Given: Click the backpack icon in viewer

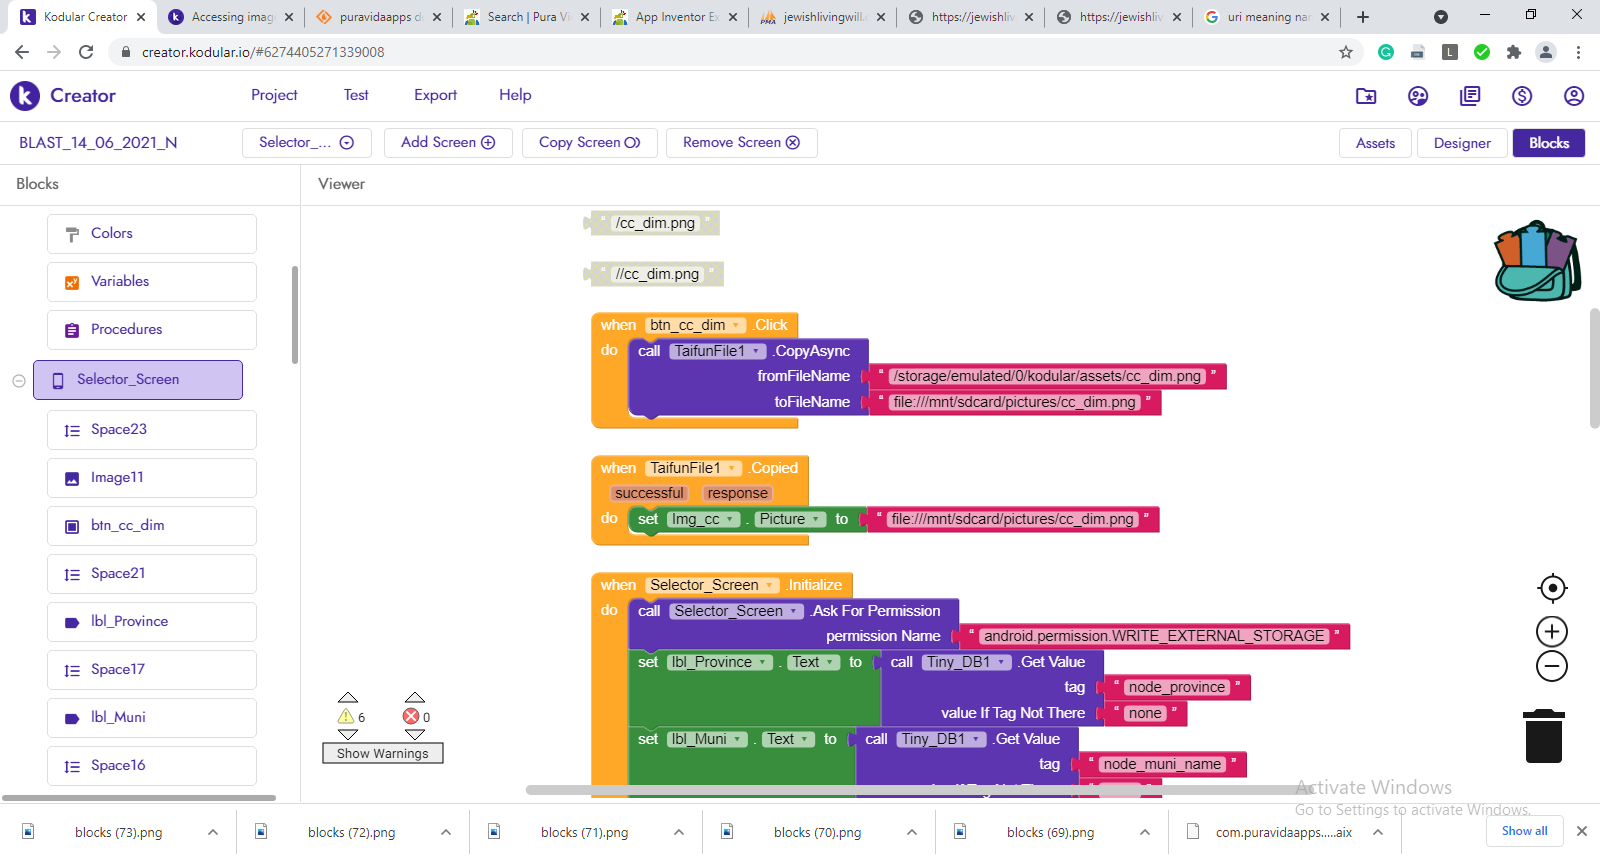Looking at the screenshot, I should (x=1537, y=262).
